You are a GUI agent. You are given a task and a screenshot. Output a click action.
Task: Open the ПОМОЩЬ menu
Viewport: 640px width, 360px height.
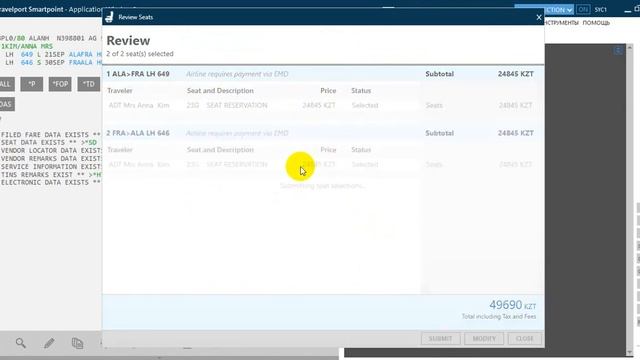[596, 23]
